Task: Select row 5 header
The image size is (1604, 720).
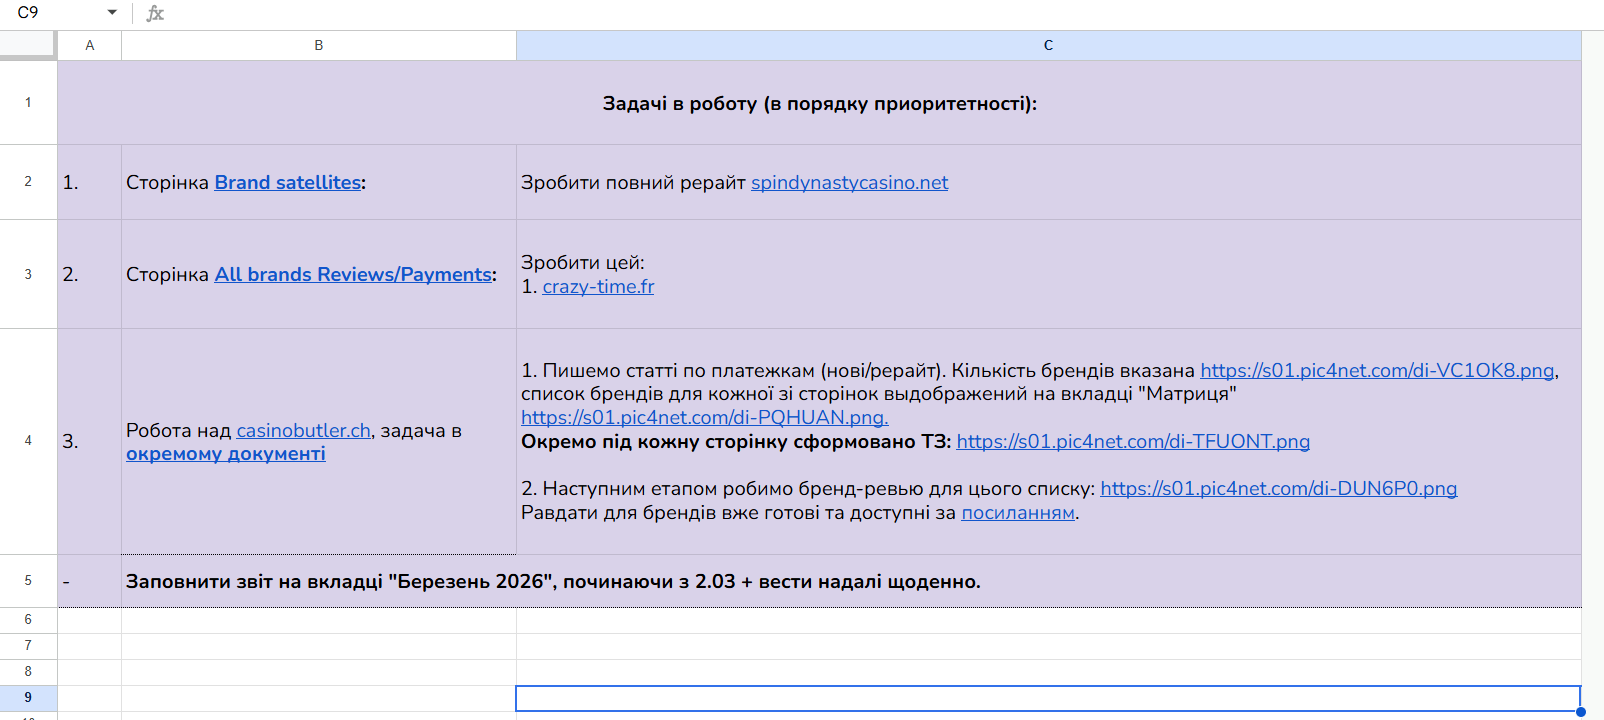Action: click(x=28, y=581)
